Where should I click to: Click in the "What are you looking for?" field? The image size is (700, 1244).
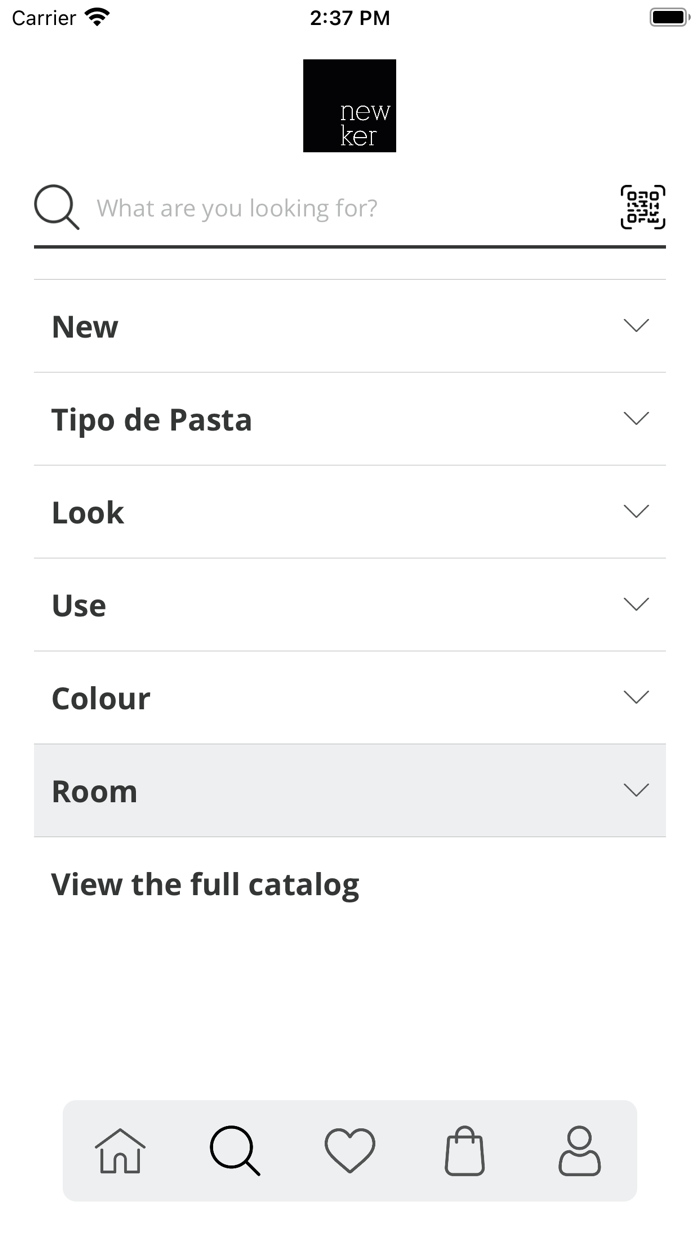click(340, 208)
